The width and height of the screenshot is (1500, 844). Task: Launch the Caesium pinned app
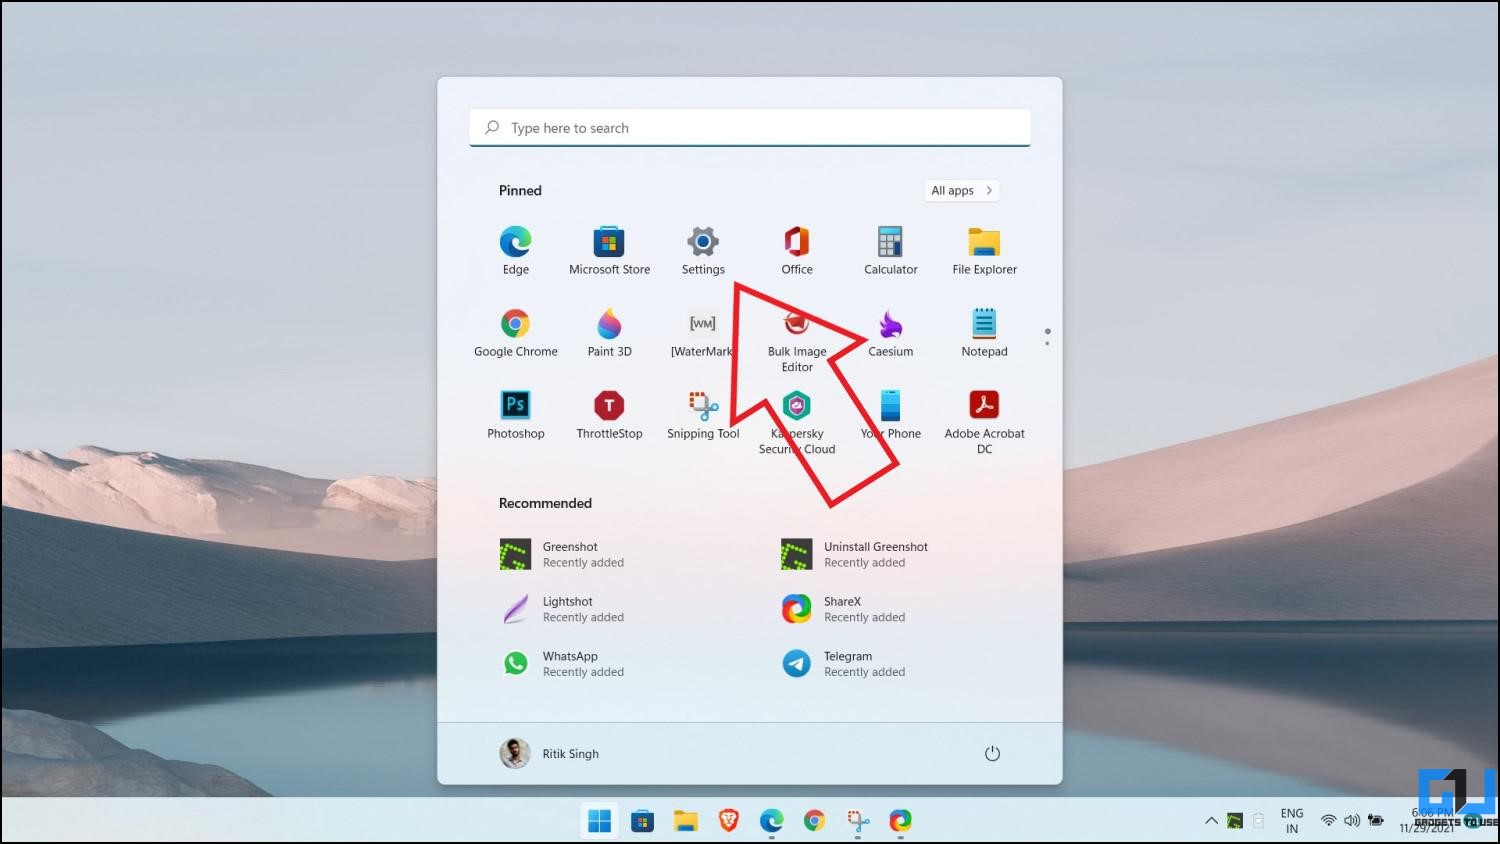(x=890, y=332)
